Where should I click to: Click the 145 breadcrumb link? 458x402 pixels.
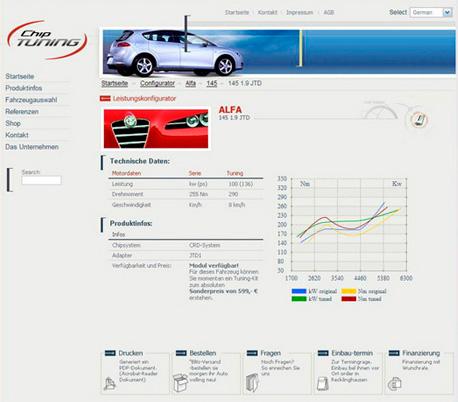[x=212, y=83]
